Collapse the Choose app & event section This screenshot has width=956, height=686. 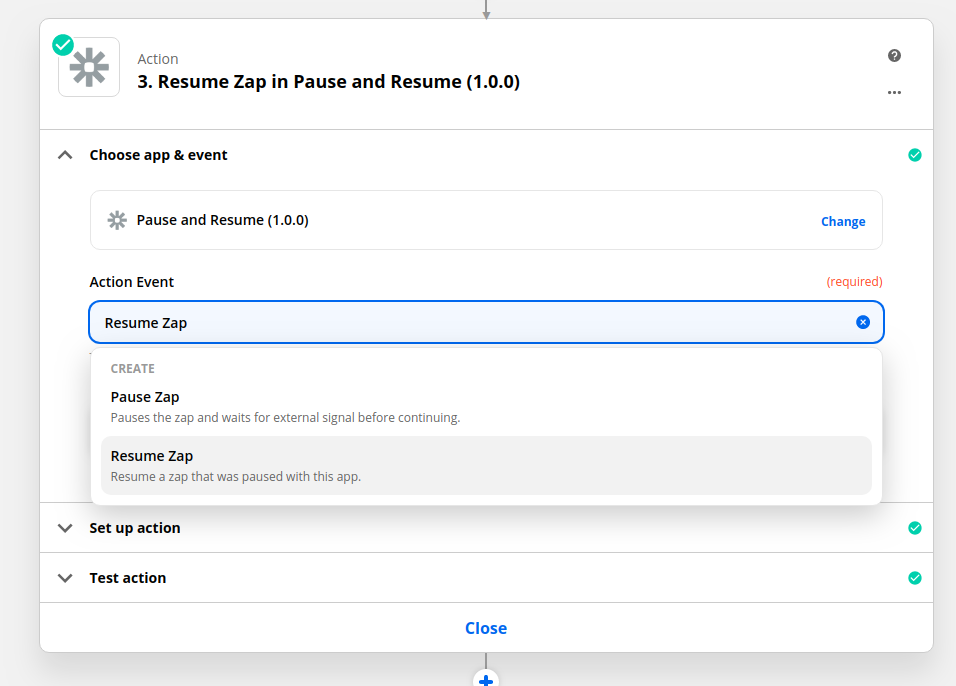(66, 155)
